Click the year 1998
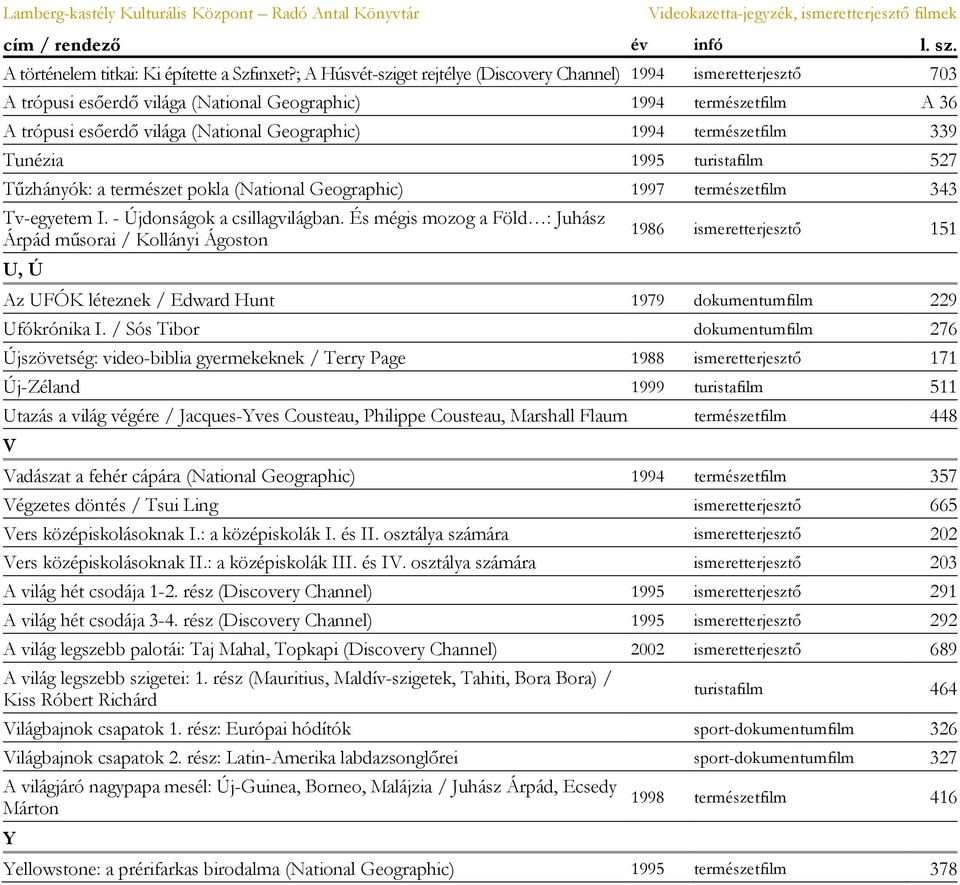Viewport: 960px width, 885px height. coord(647,797)
